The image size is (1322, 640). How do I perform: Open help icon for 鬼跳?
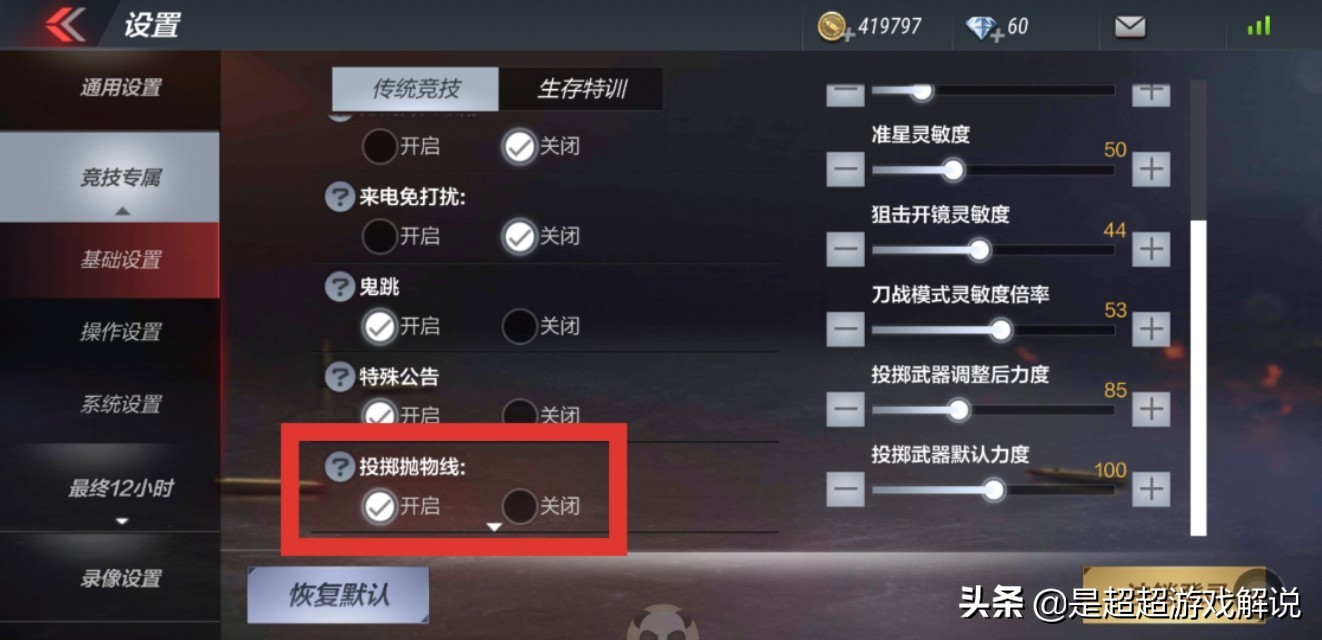(340, 287)
